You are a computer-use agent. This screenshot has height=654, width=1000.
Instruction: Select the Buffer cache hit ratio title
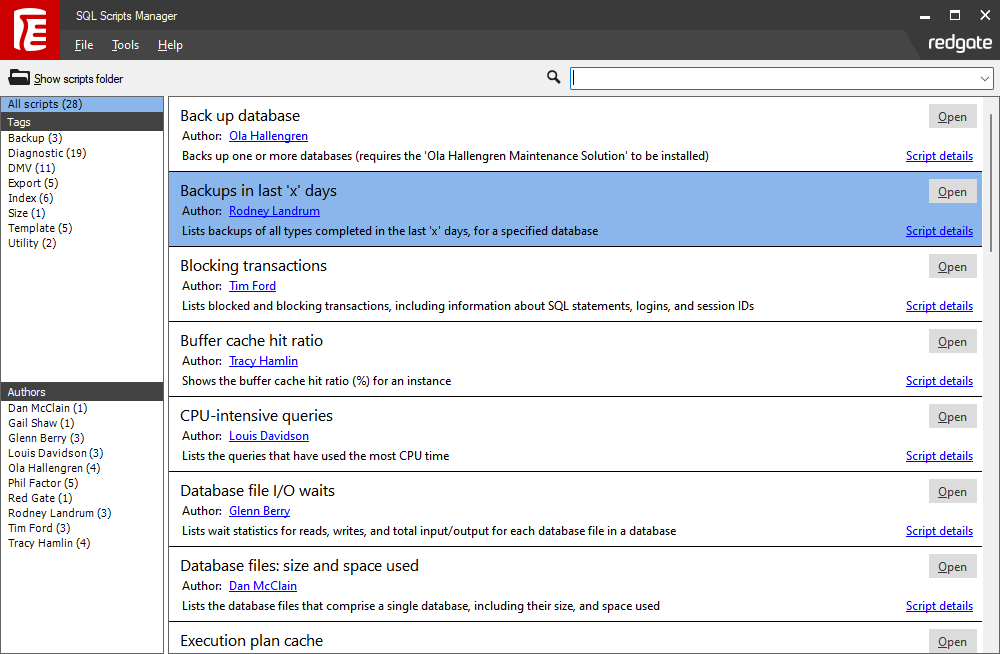tap(251, 341)
